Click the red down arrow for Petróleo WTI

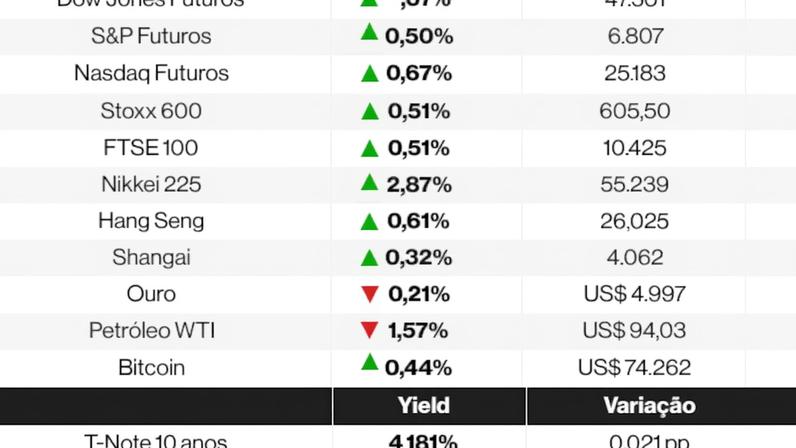tap(370, 330)
